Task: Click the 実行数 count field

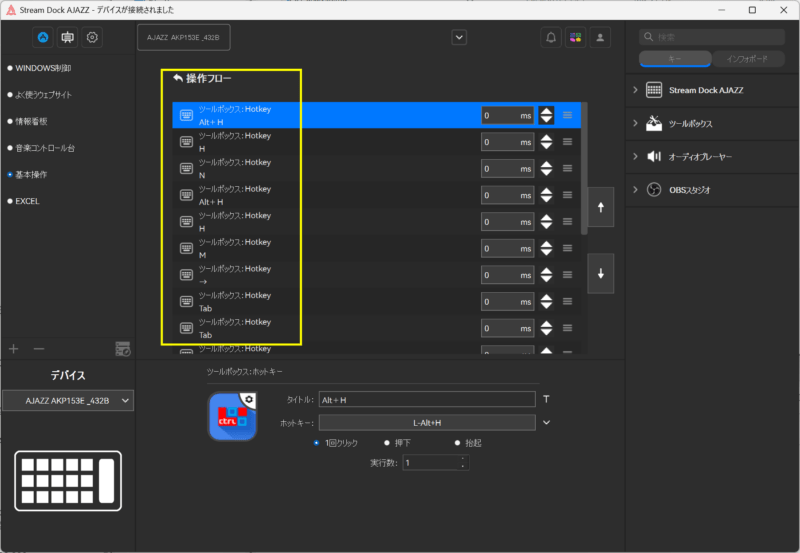Action: 436,463
